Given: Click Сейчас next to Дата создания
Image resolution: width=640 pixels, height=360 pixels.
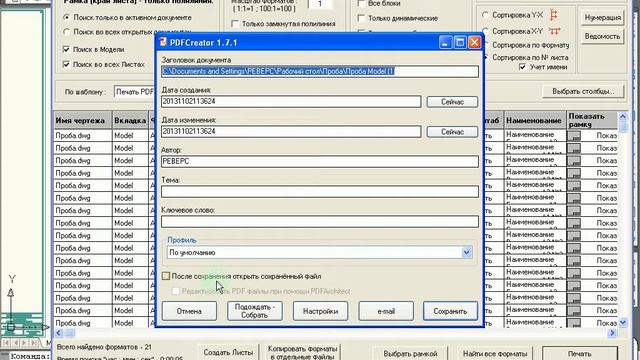Looking at the screenshot, I should pyautogui.click(x=452, y=102).
